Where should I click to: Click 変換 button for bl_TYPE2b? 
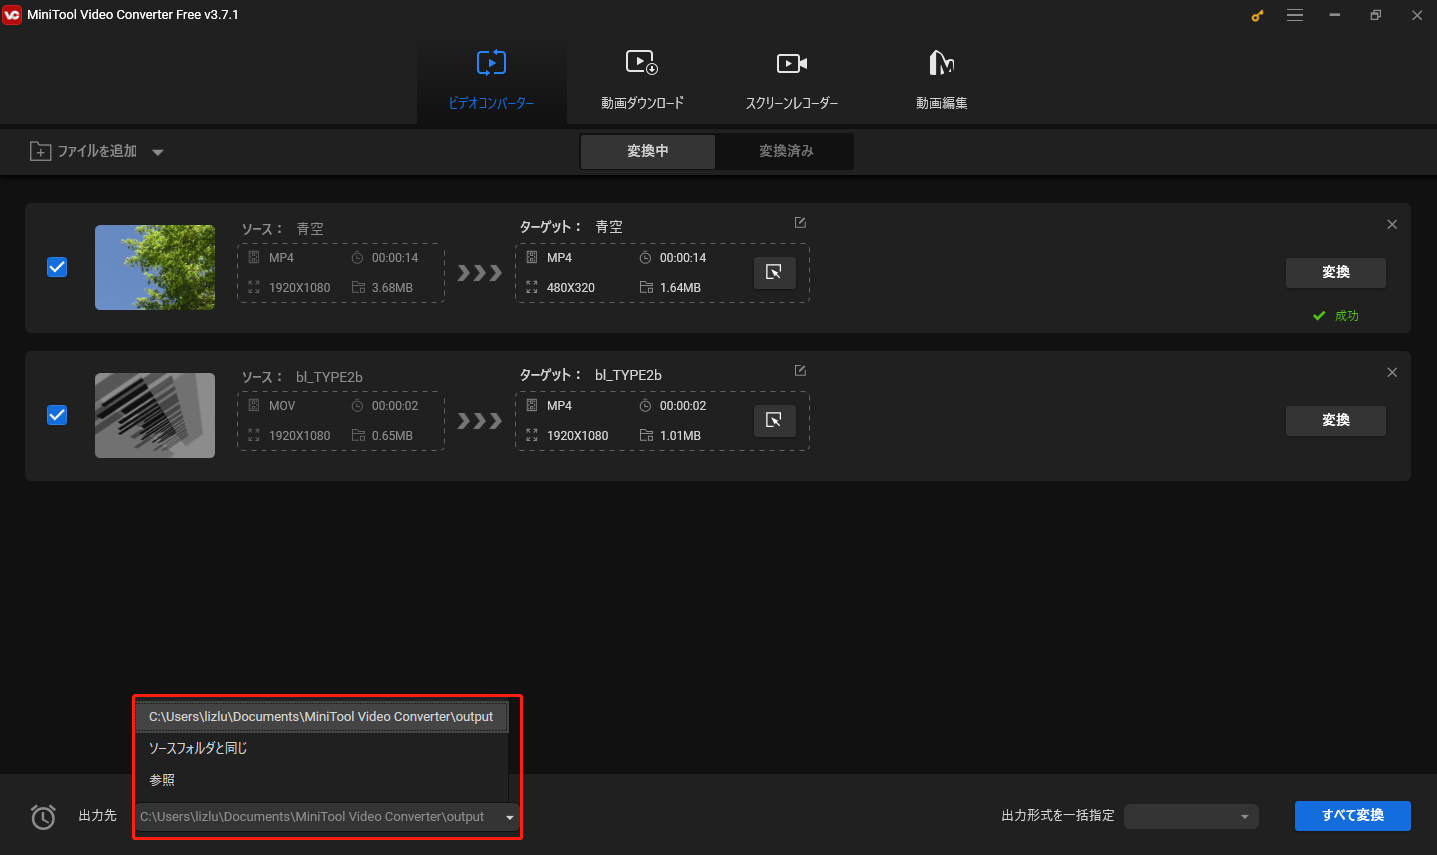coord(1336,420)
